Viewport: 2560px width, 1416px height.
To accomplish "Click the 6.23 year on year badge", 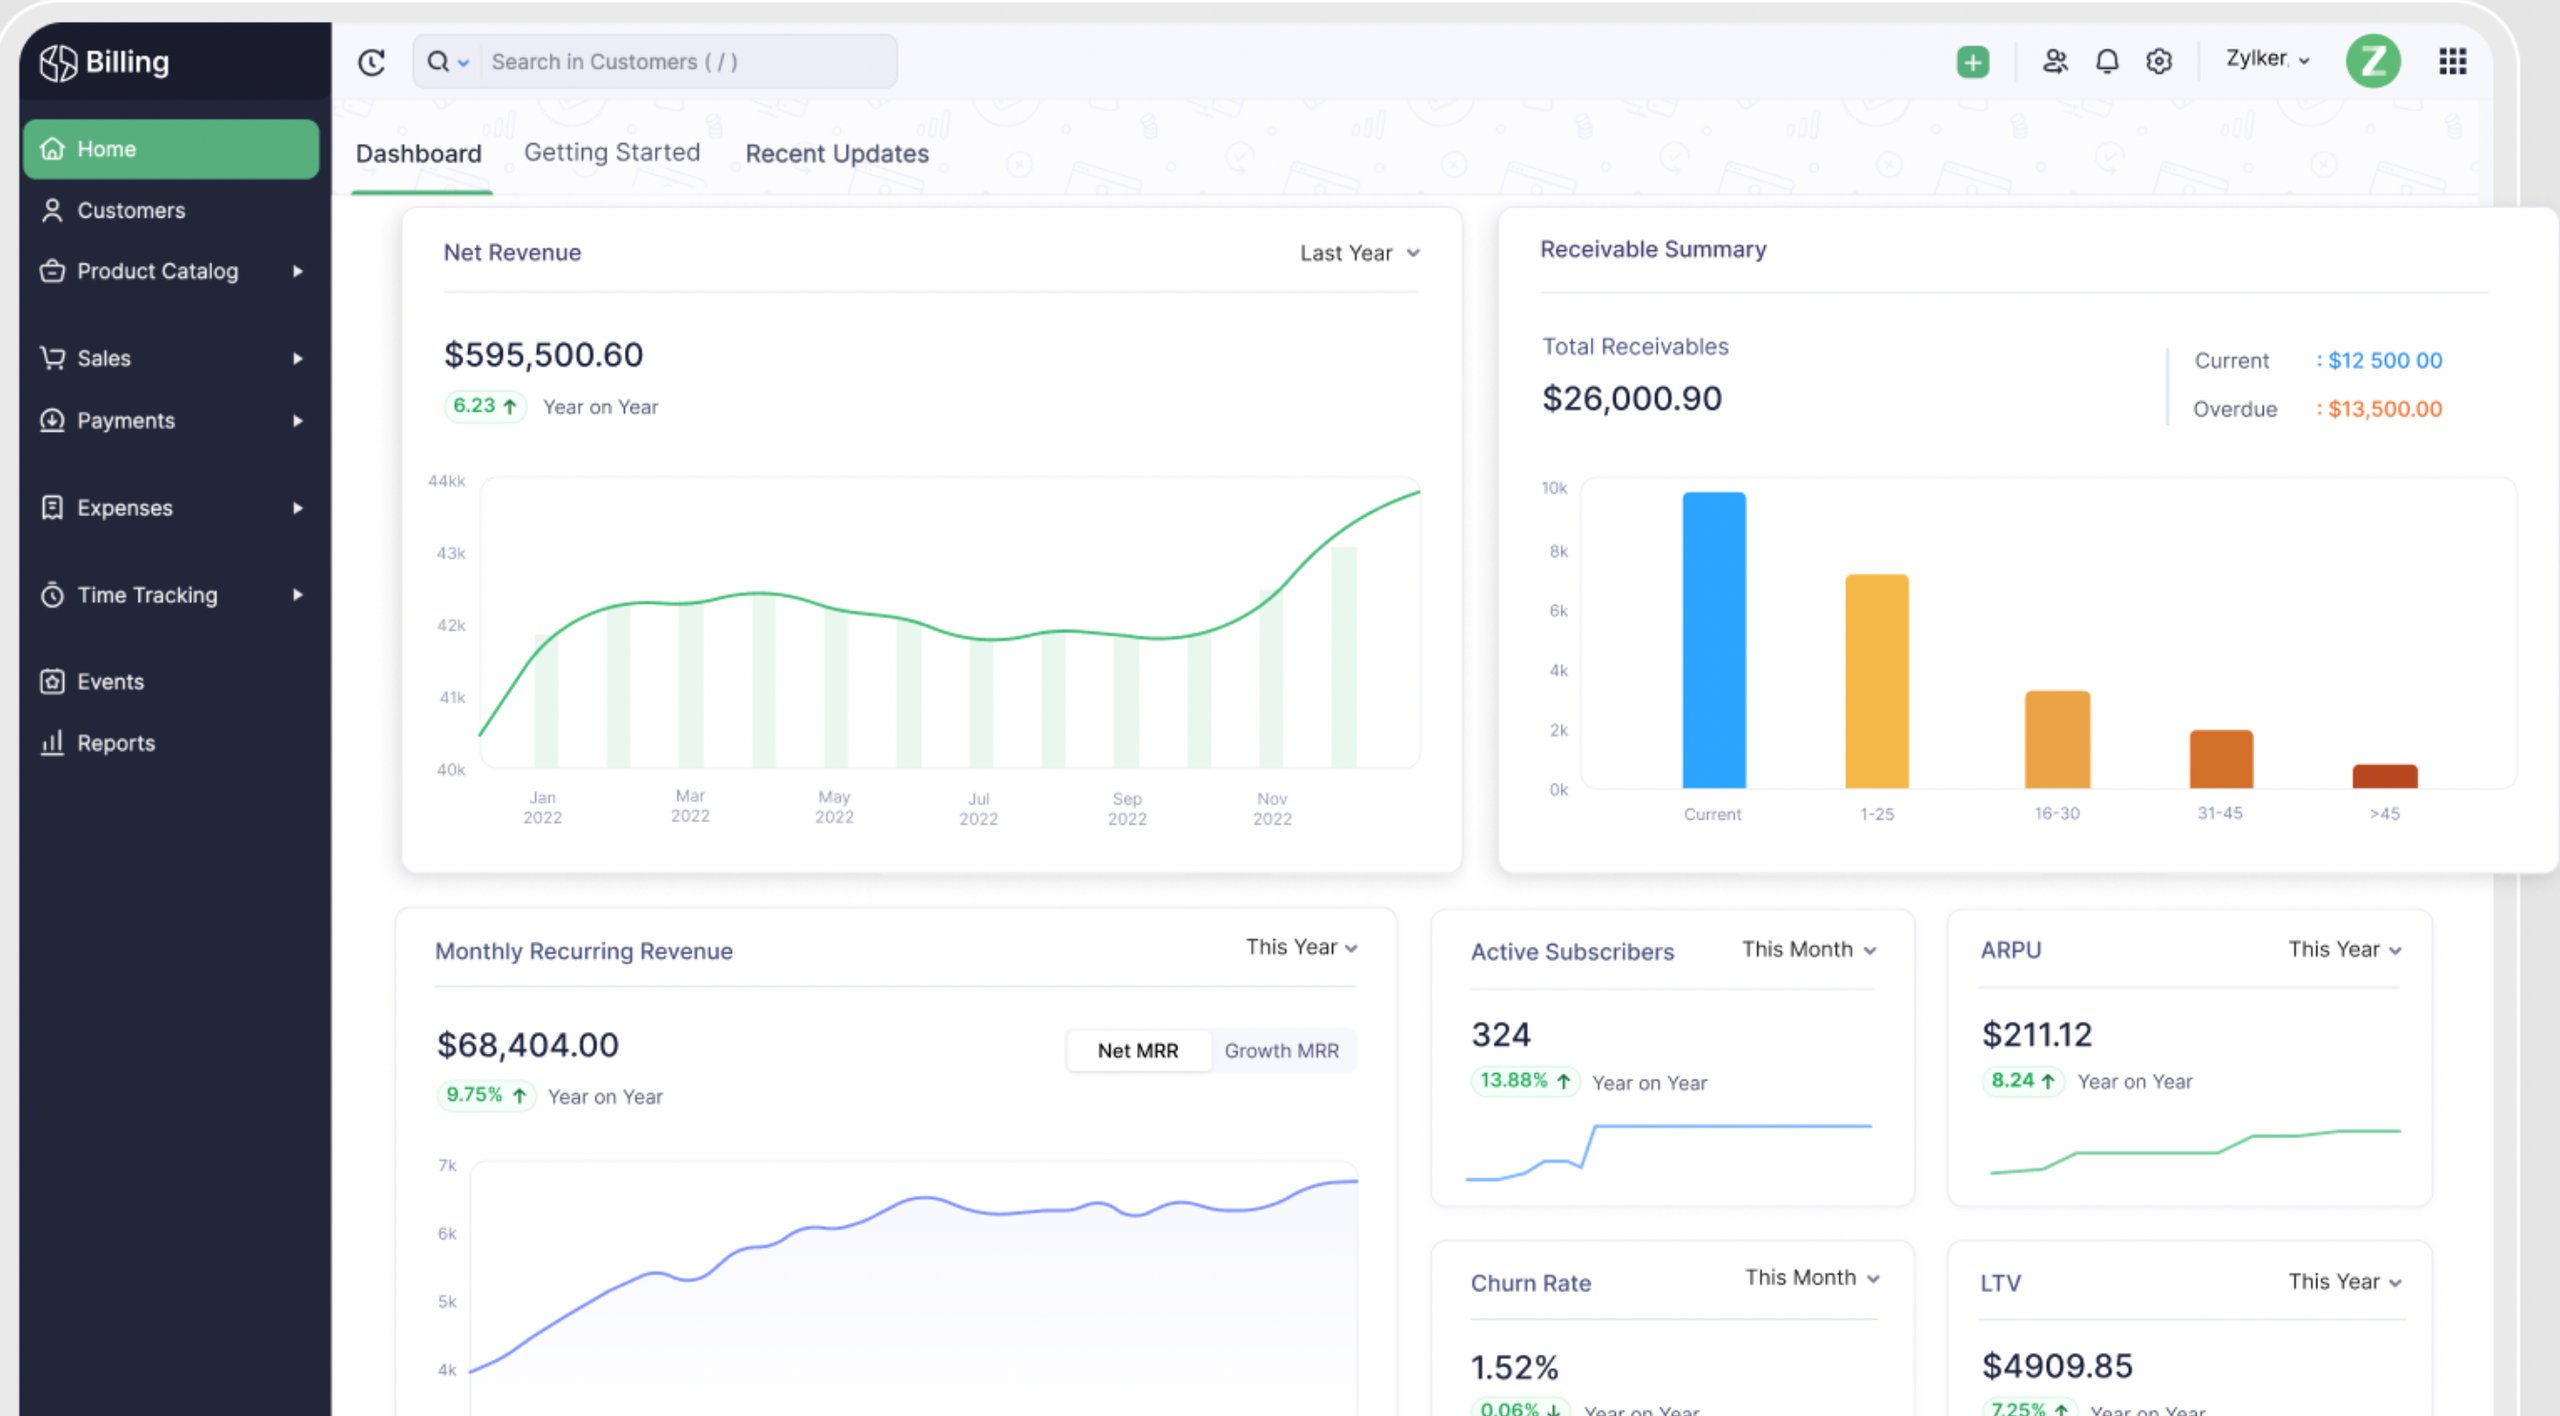I will [x=485, y=406].
